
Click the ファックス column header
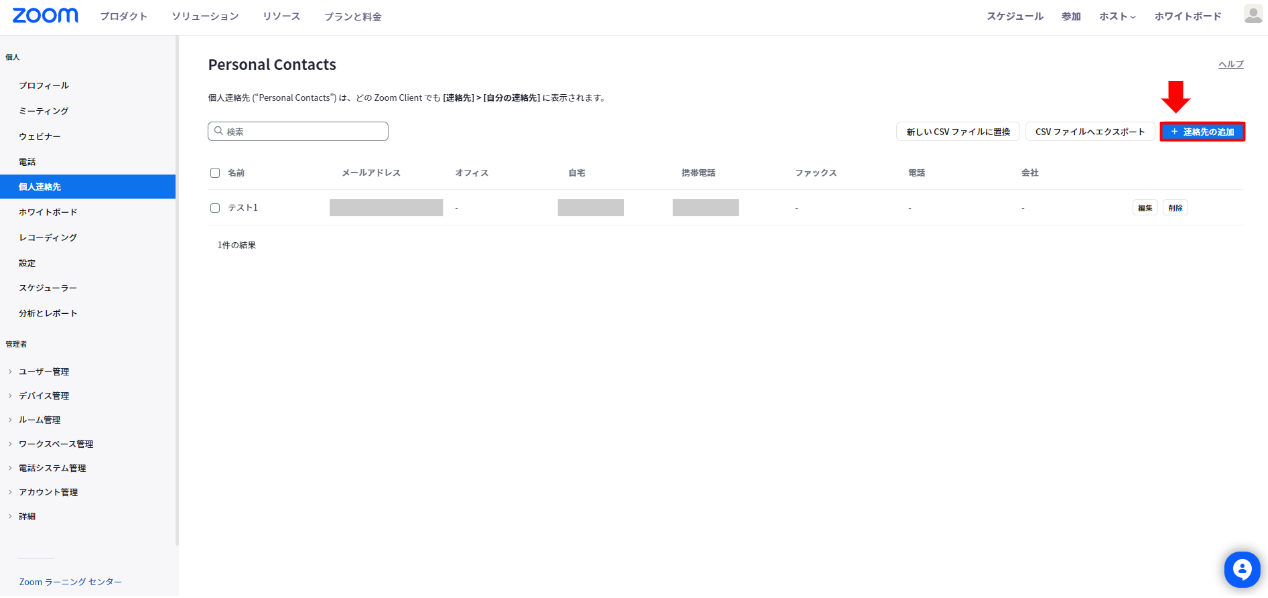[816, 173]
